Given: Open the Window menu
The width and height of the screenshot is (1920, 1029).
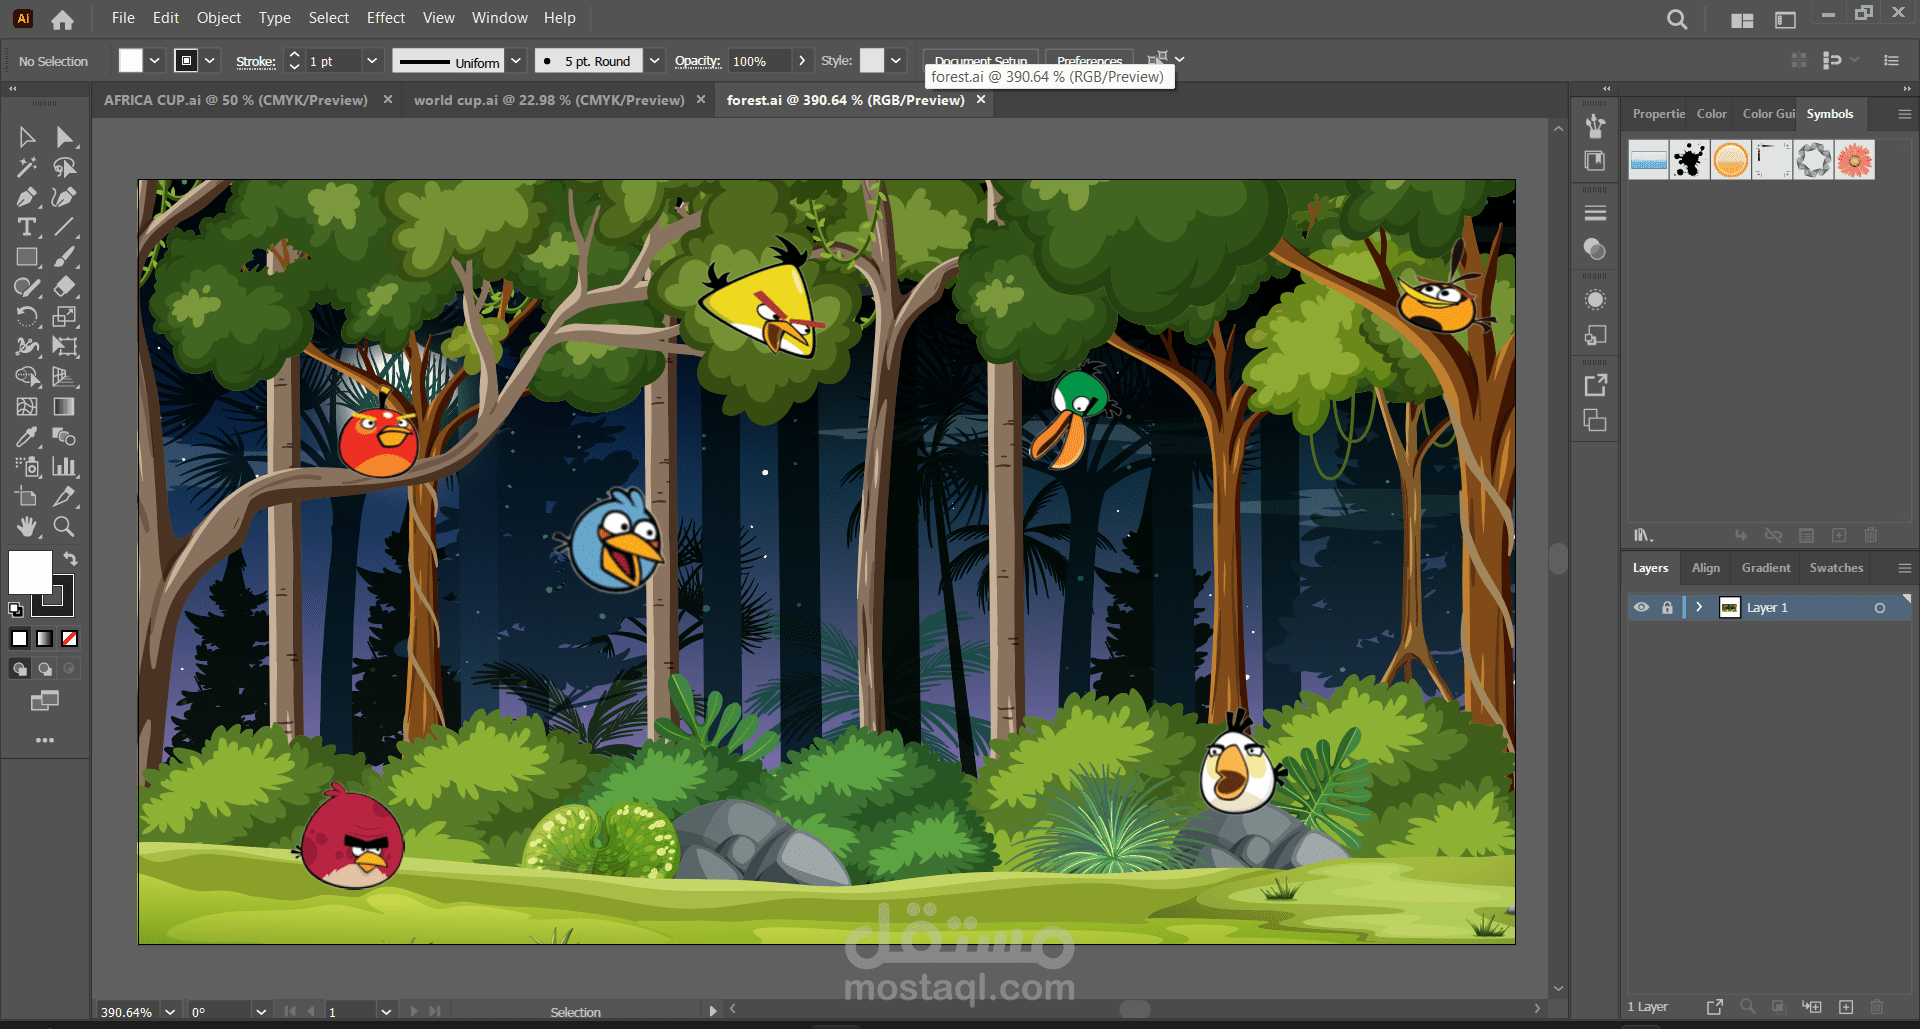Looking at the screenshot, I should point(500,18).
